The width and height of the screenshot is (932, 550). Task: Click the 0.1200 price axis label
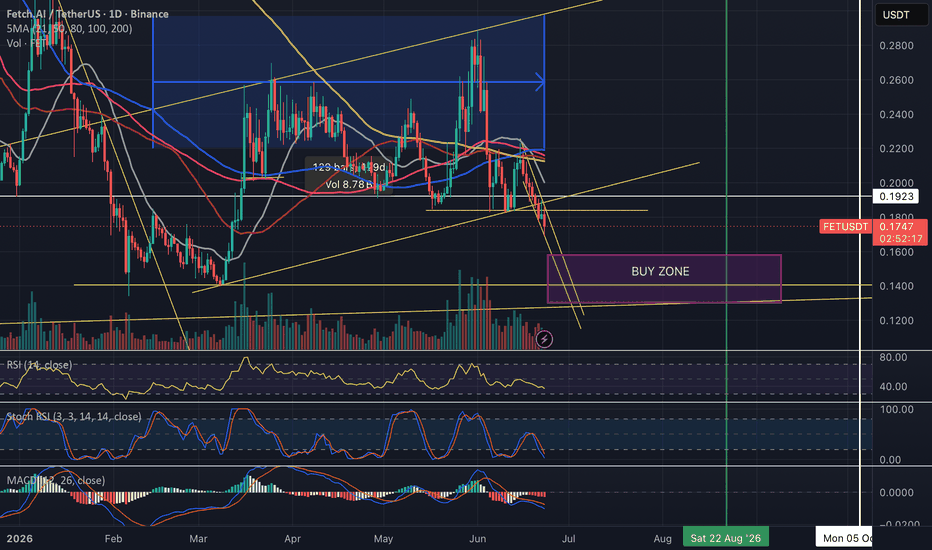click(x=896, y=320)
